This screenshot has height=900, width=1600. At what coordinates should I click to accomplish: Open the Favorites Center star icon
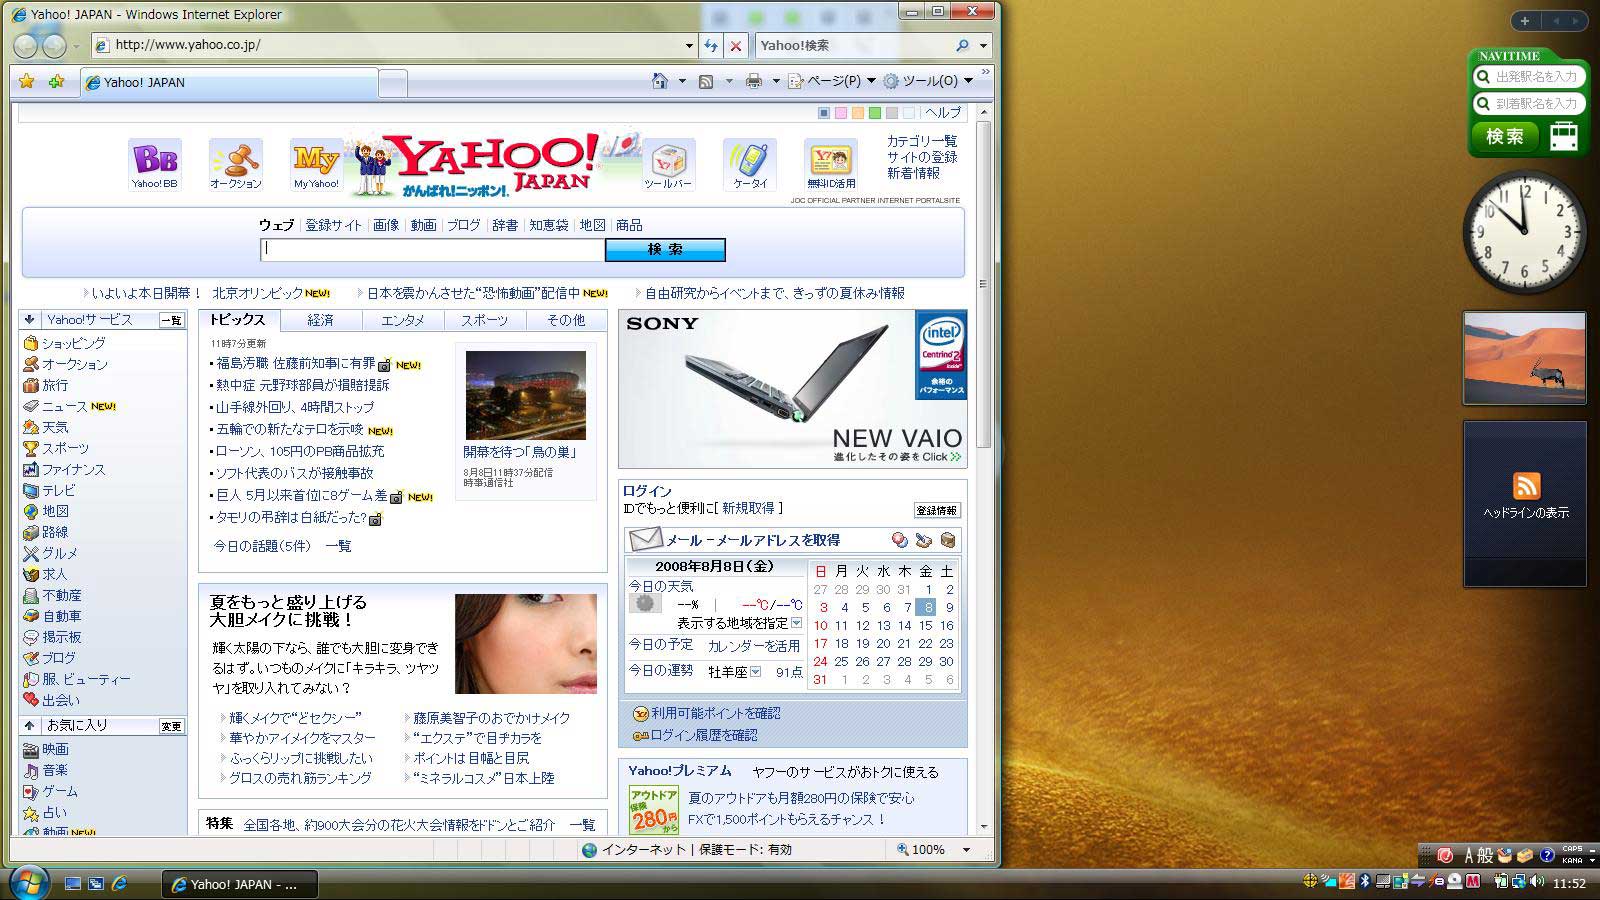[x=27, y=81]
